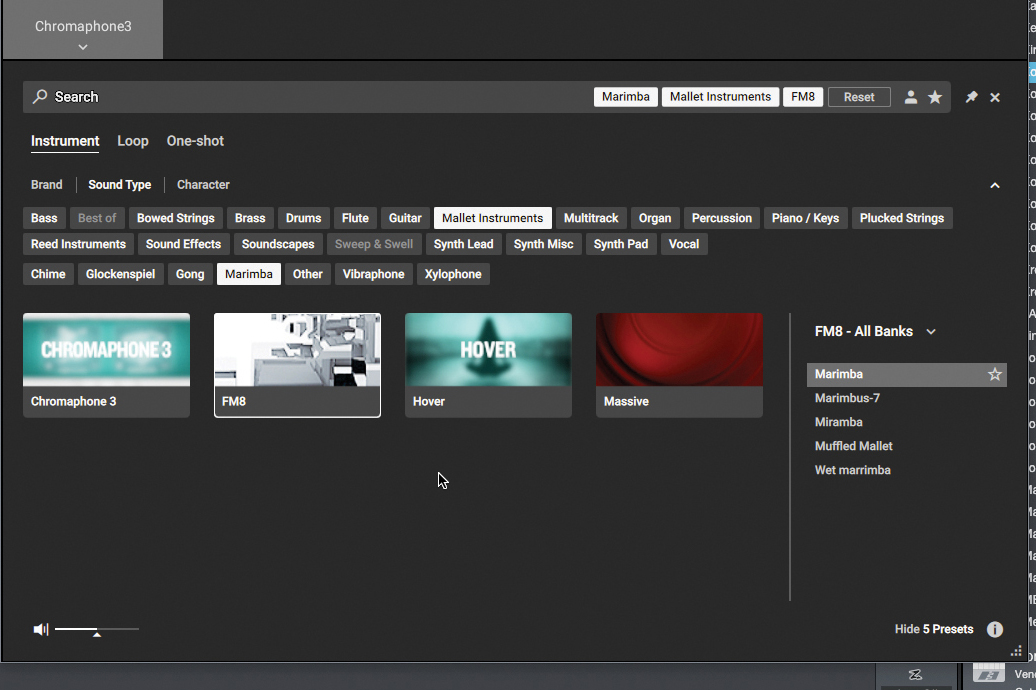Toggle the Drums tag
The height and width of the screenshot is (690, 1036).
(x=303, y=218)
